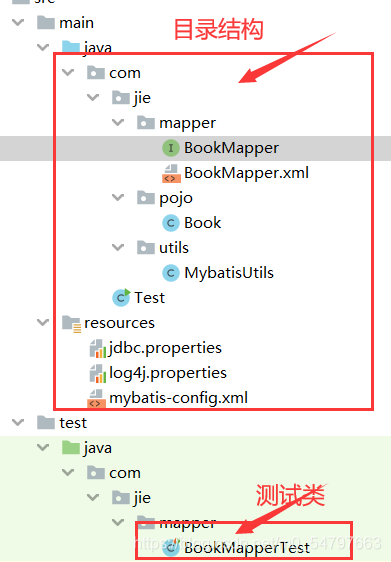Collapse the test folder chevron
391x562 pixels.
click(x=18, y=423)
